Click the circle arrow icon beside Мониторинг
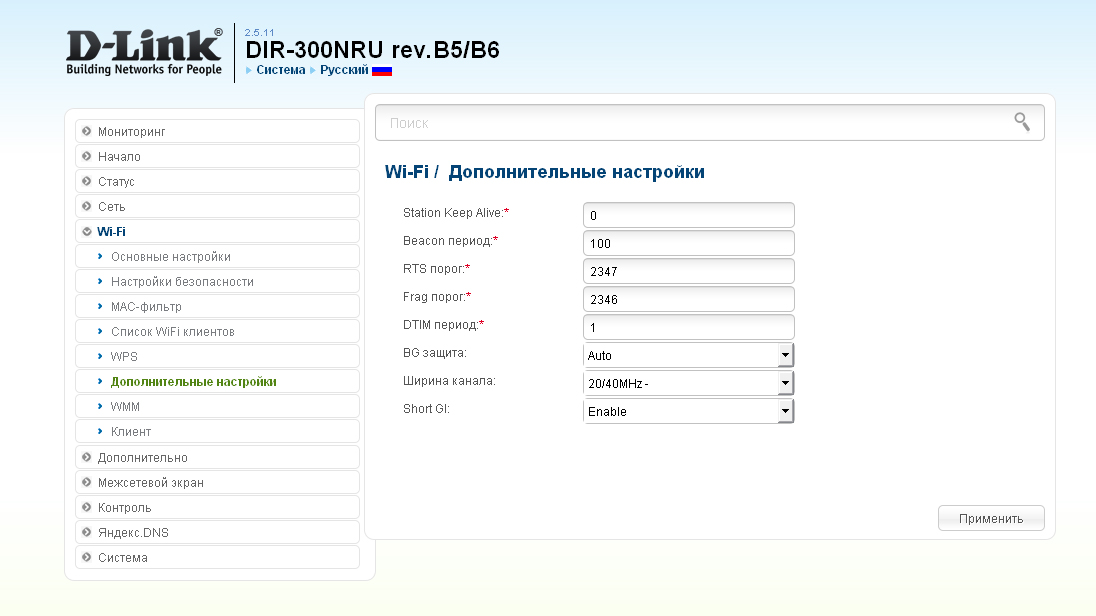 coord(87,131)
